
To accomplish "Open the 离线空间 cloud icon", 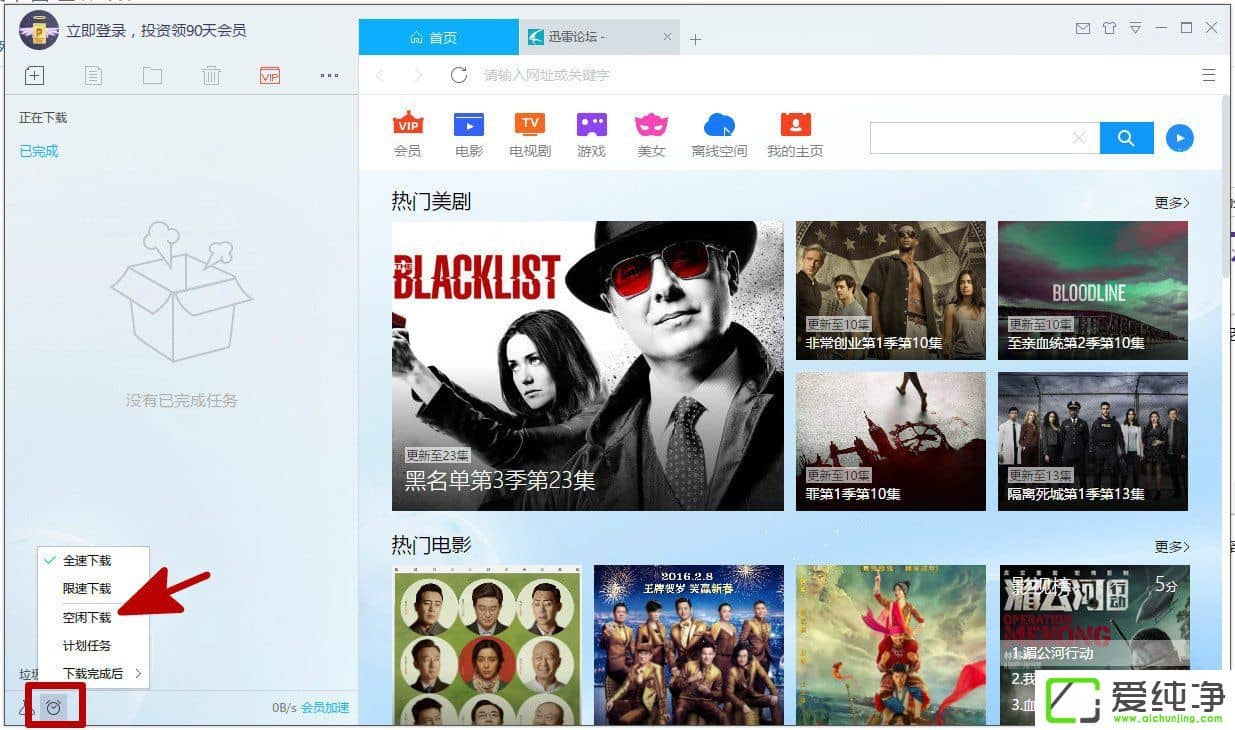I will 719,125.
